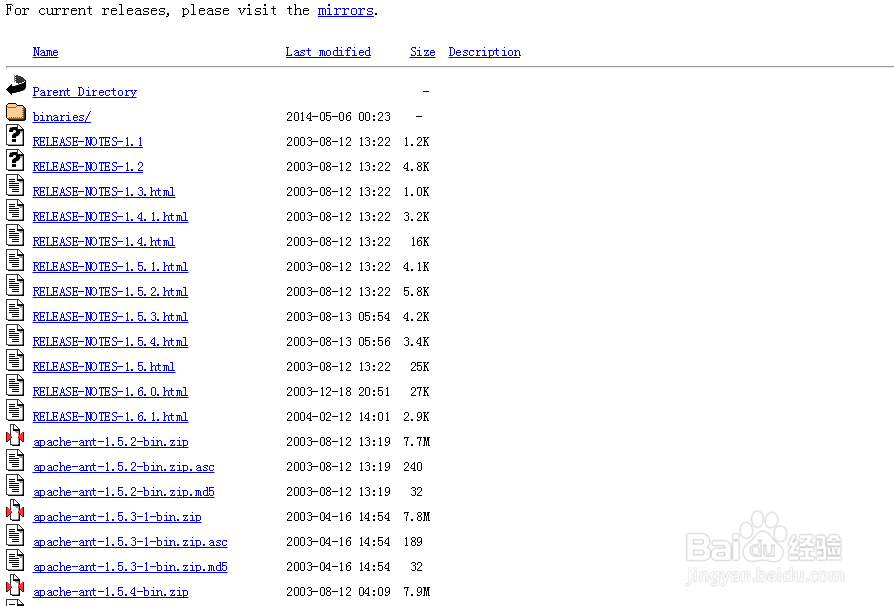Click the document icon beside RELEASE-NOTES-1.6.0.html

tap(15, 386)
